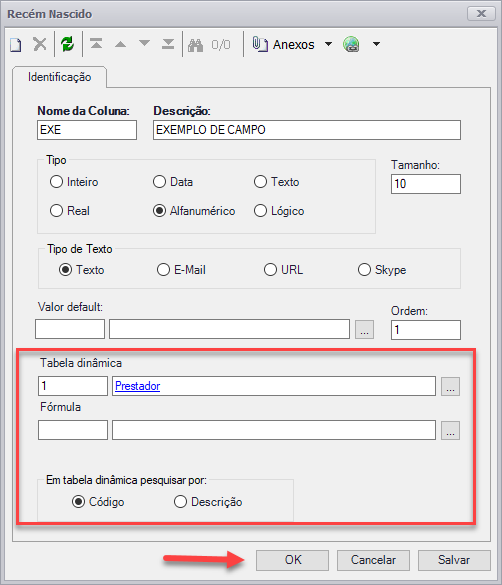Click the 0/0 search counter
The height and width of the screenshot is (585, 502).
click(x=221, y=45)
